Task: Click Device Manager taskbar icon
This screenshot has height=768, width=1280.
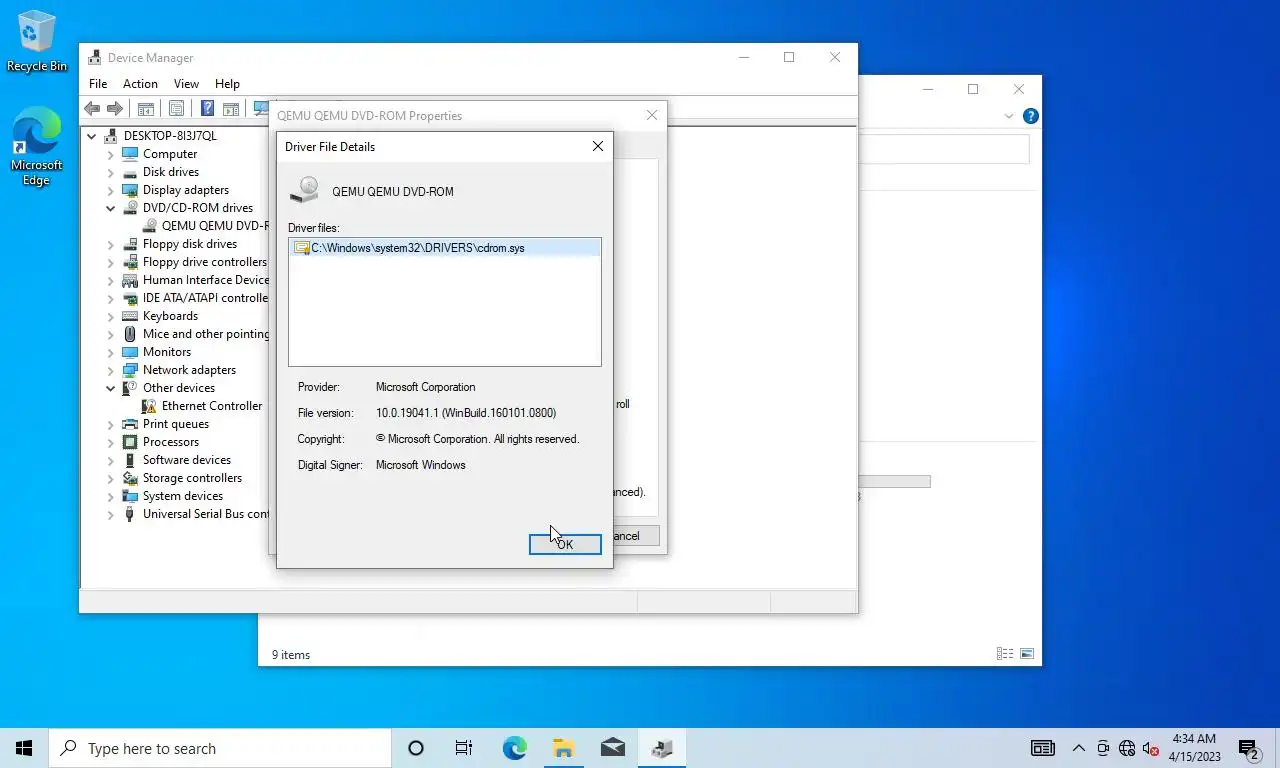Action: coord(661,748)
